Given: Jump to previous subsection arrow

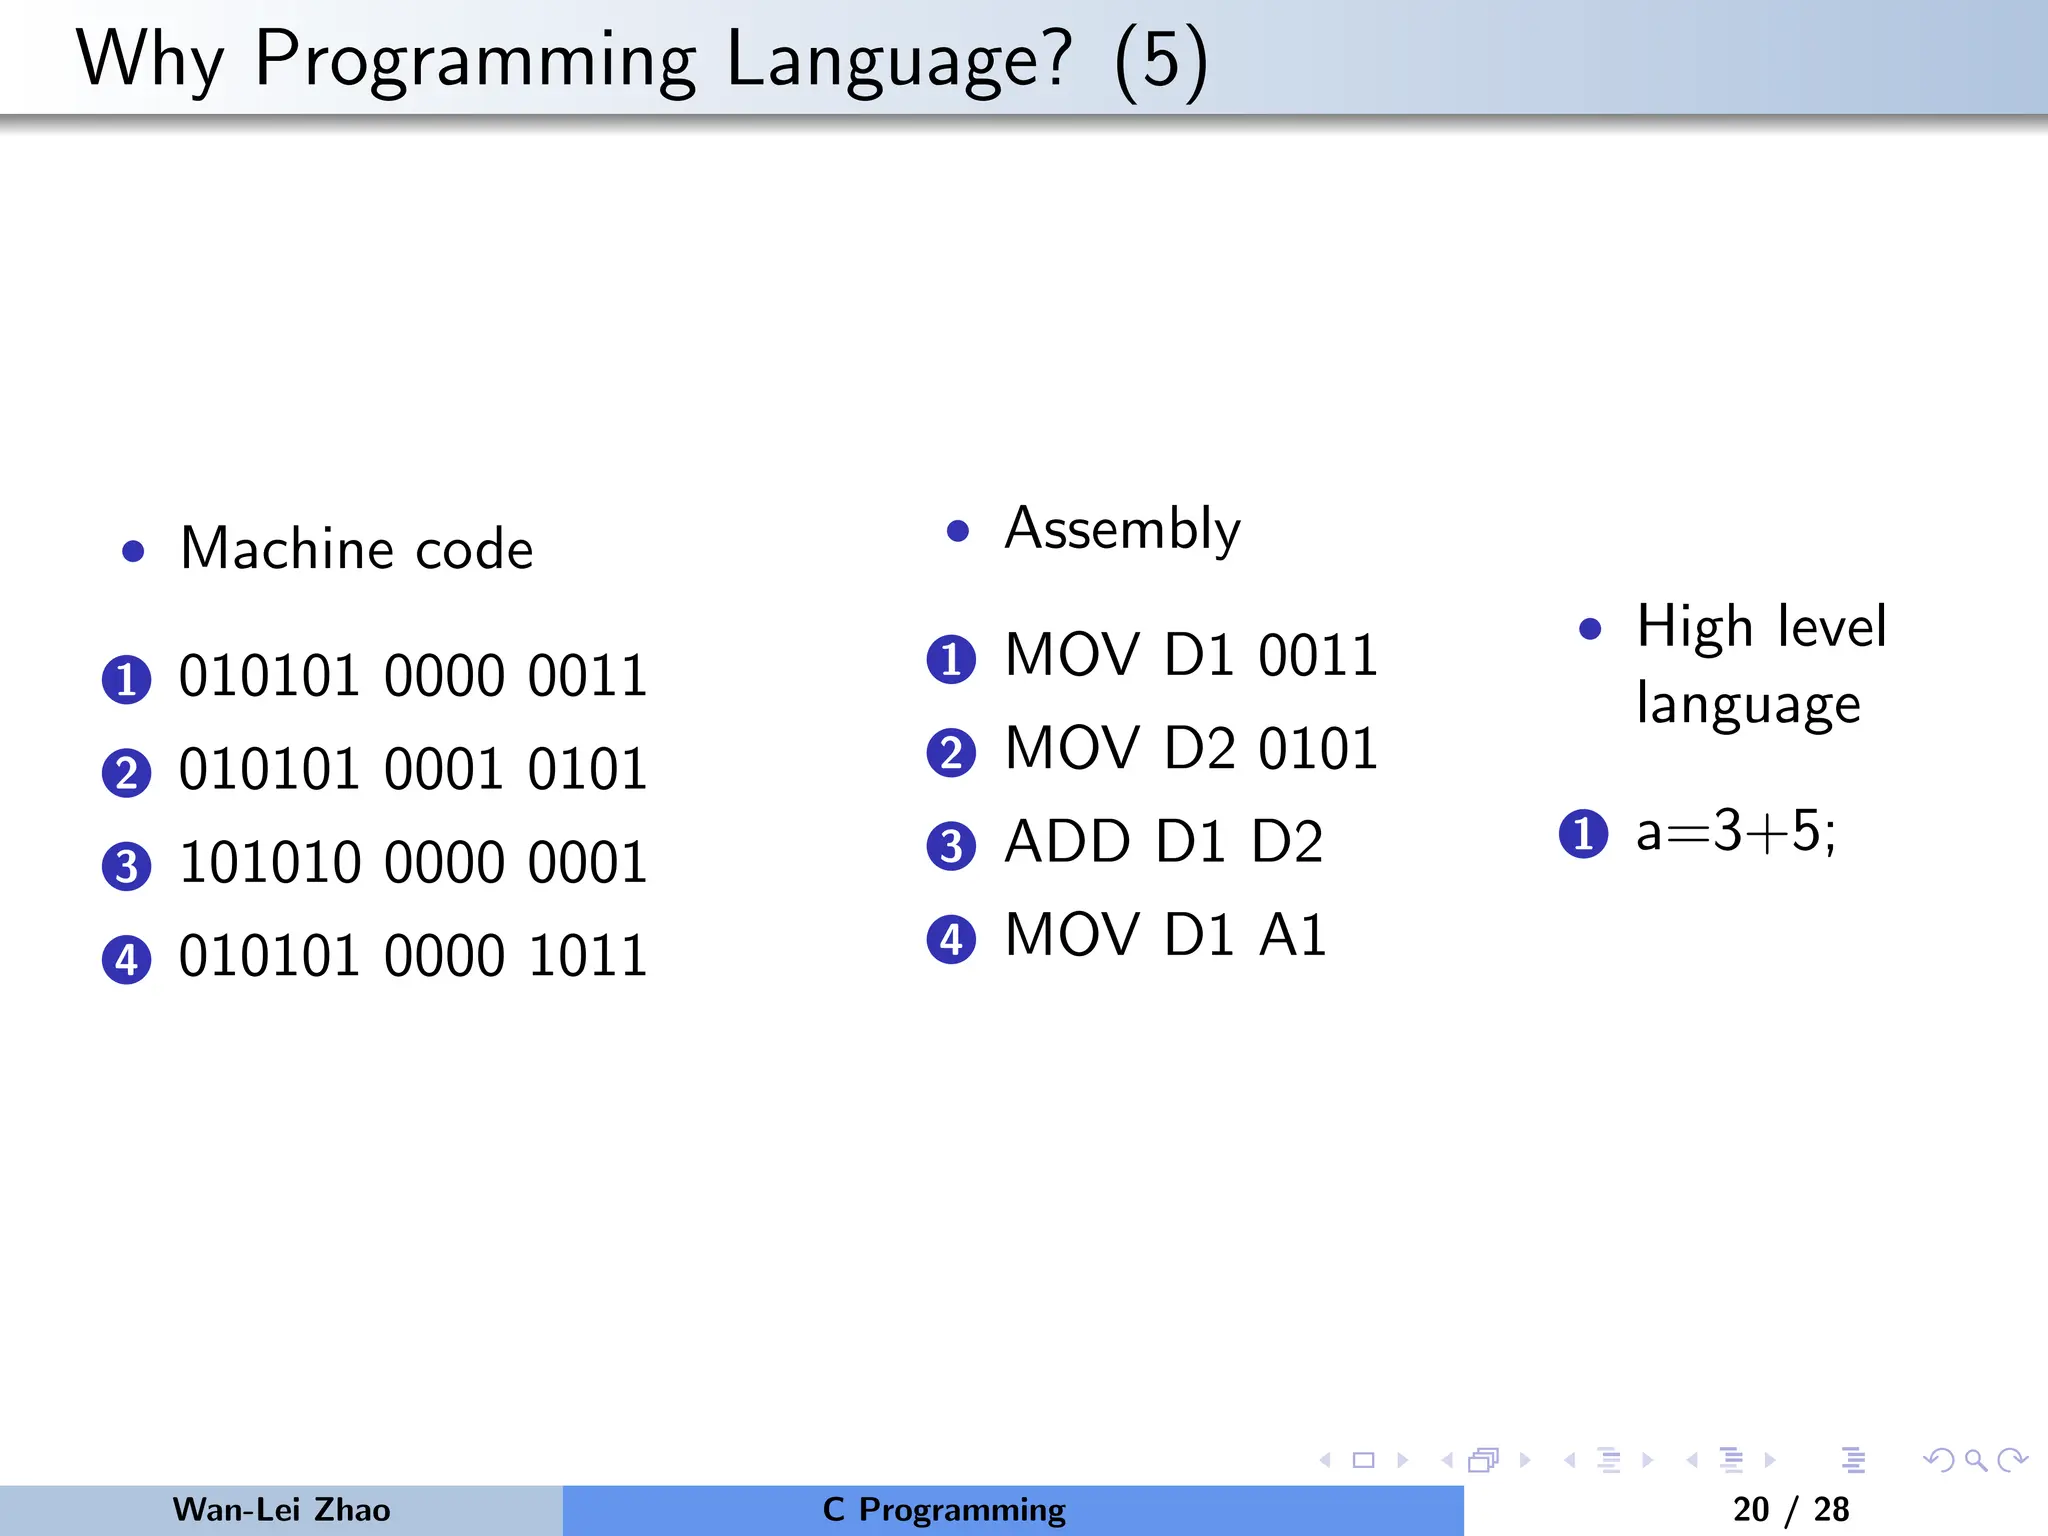Looking at the screenshot, I should click(1570, 1460).
